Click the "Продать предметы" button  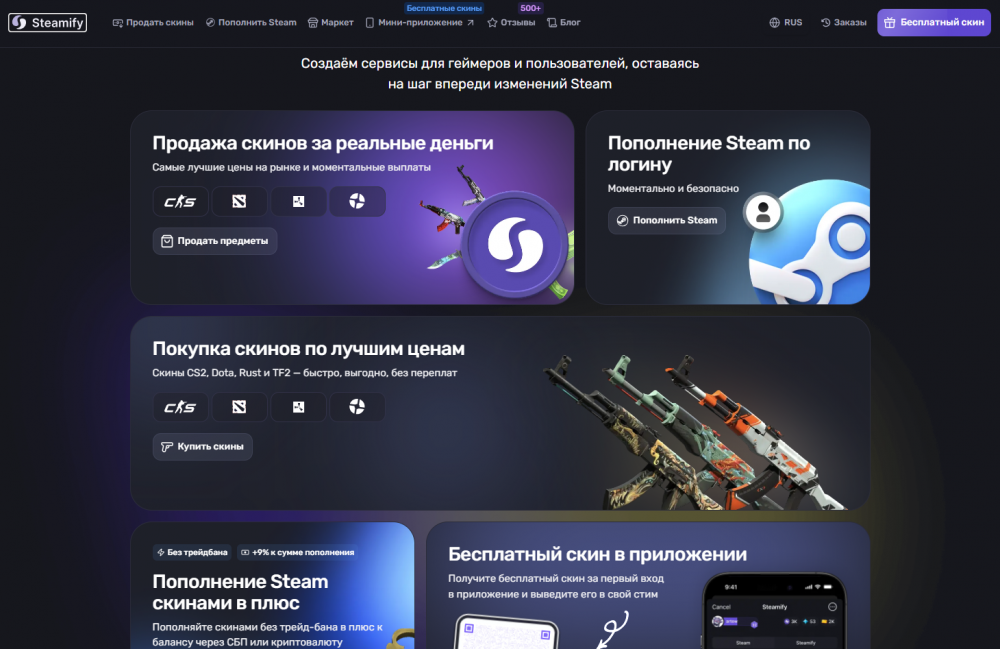pyautogui.click(x=215, y=241)
